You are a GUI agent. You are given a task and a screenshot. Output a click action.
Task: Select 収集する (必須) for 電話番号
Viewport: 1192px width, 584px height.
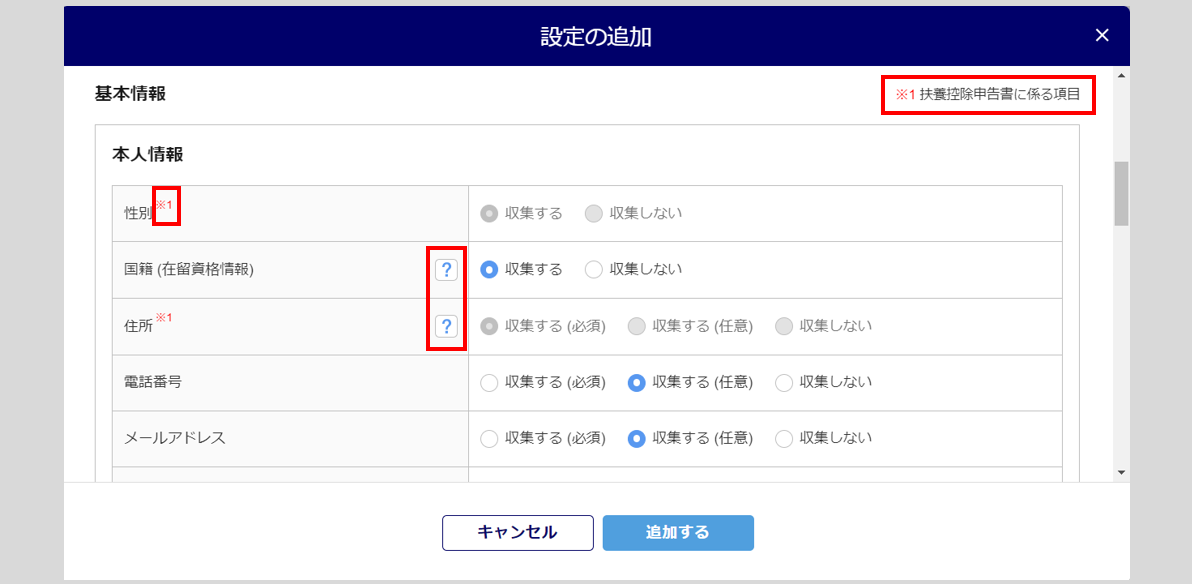tap(490, 382)
